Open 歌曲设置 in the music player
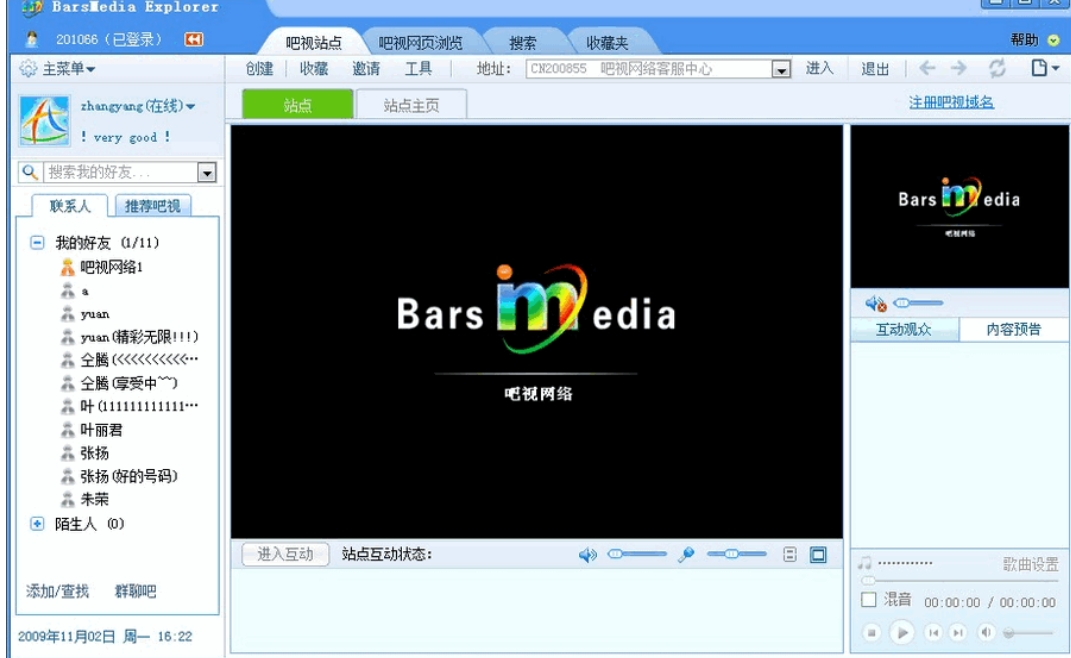The image size is (1071, 658). click(x=1030, y=564)
